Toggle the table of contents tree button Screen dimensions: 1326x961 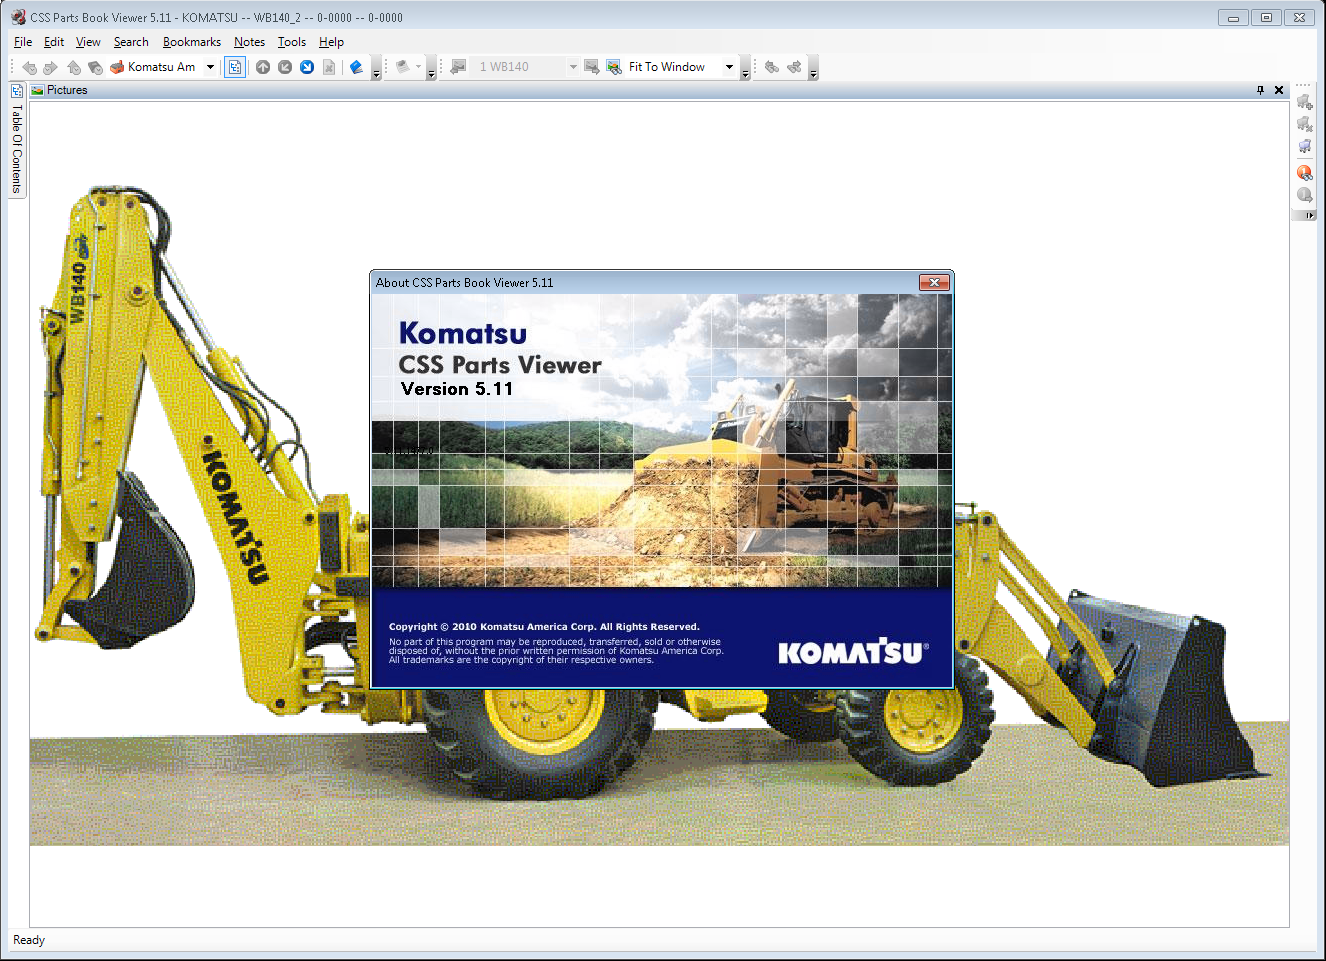234,67
